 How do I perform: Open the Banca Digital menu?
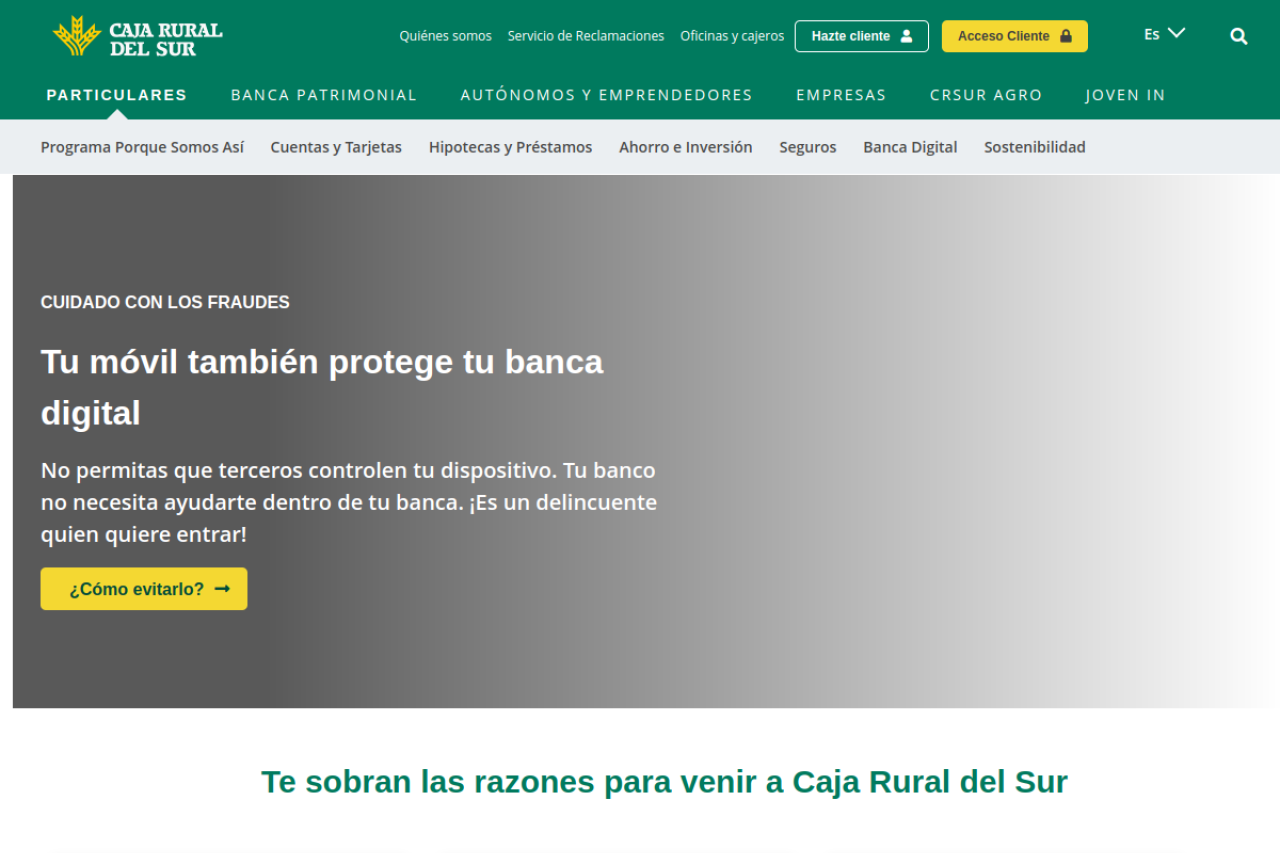pos(910,147)
